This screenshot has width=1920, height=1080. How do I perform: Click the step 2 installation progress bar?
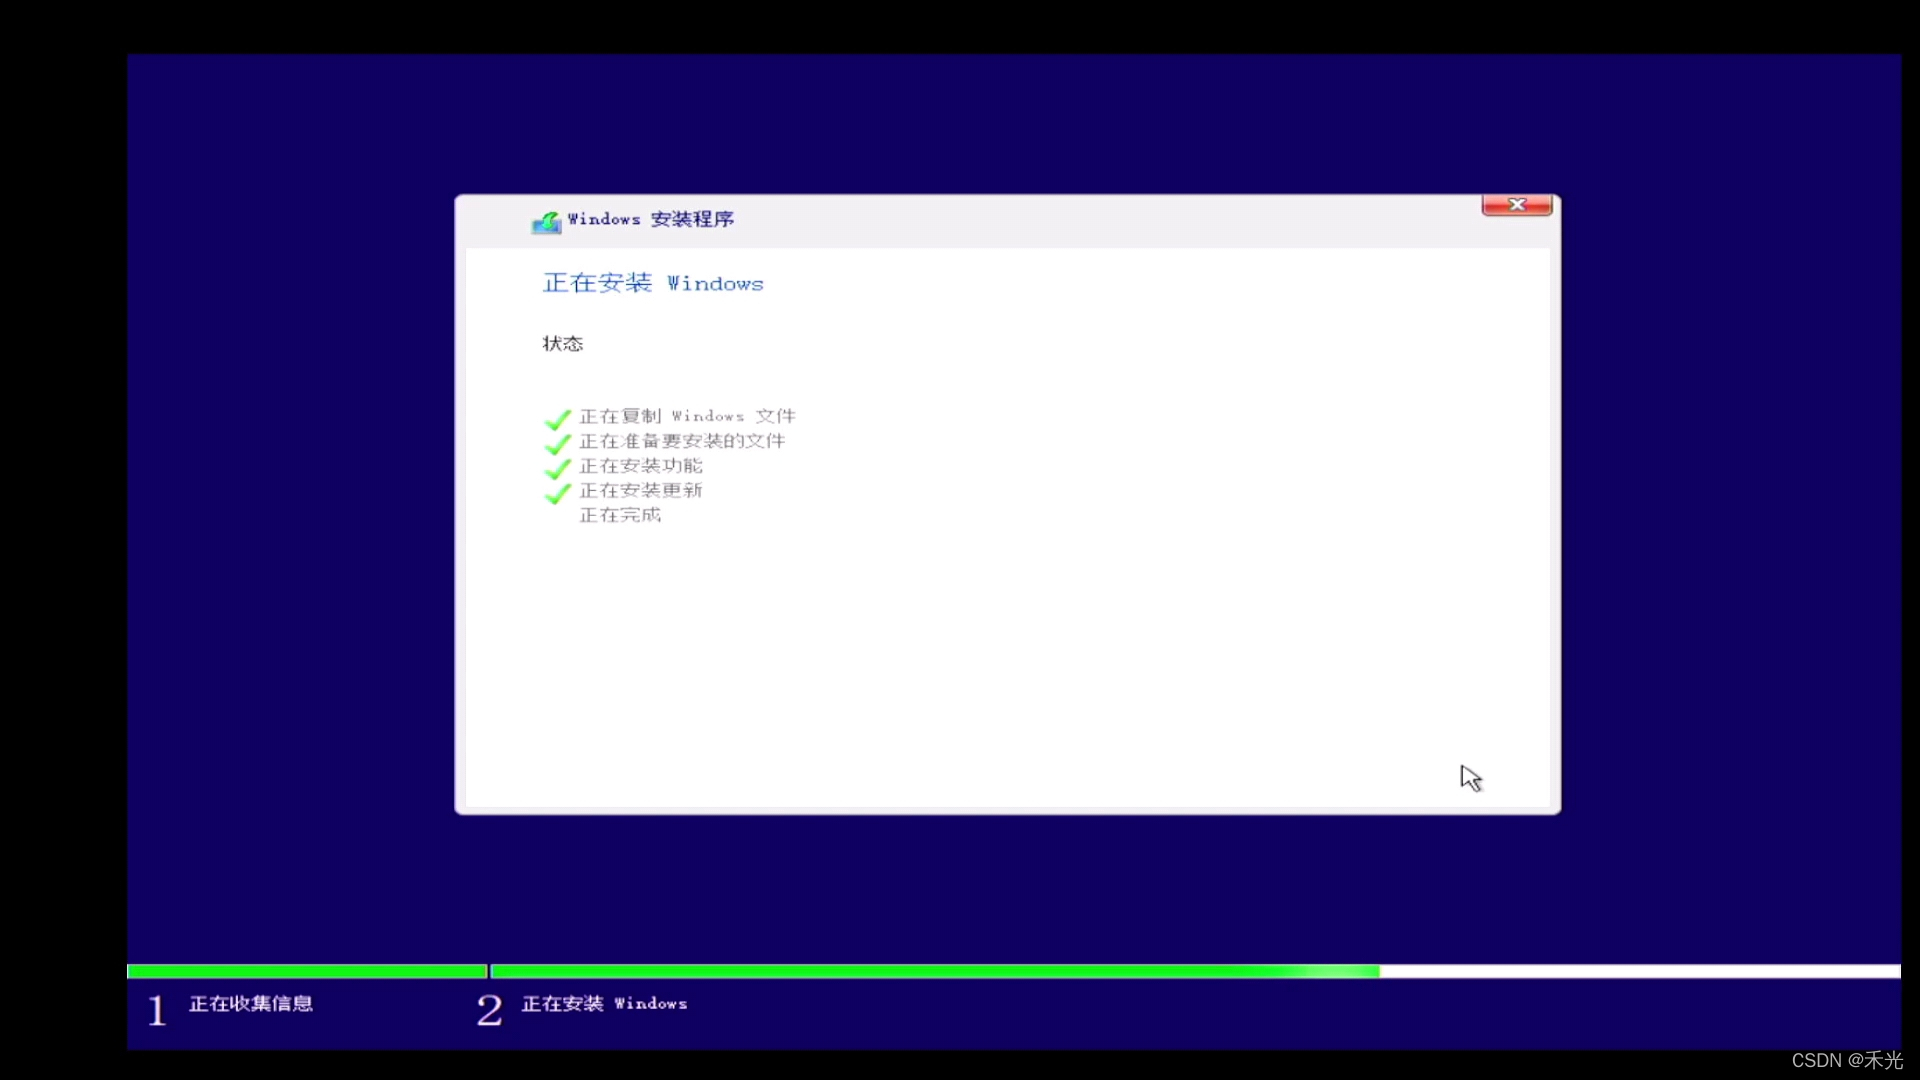1196,971
